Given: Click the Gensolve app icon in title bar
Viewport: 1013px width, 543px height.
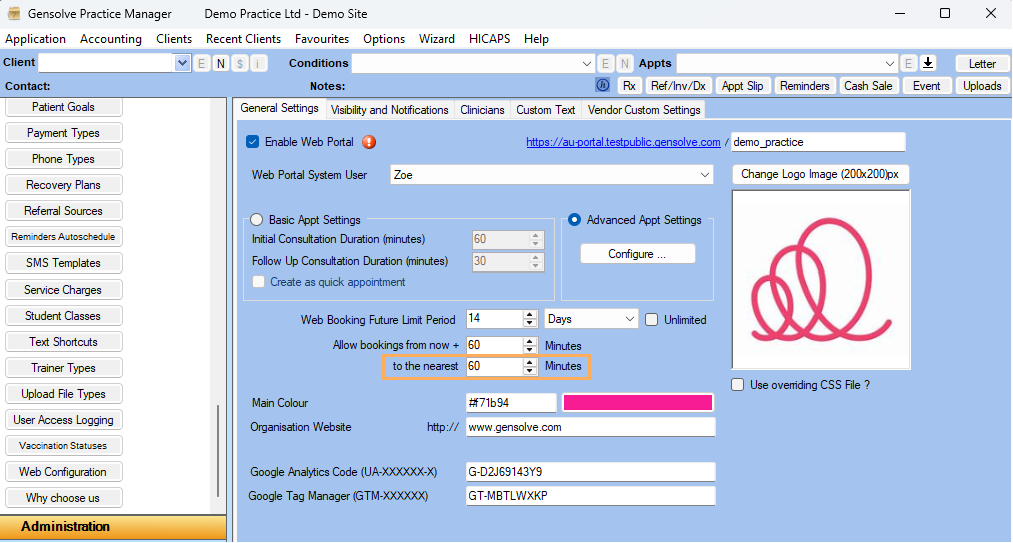Looking at the screenshot, I should tap(14, 14).
